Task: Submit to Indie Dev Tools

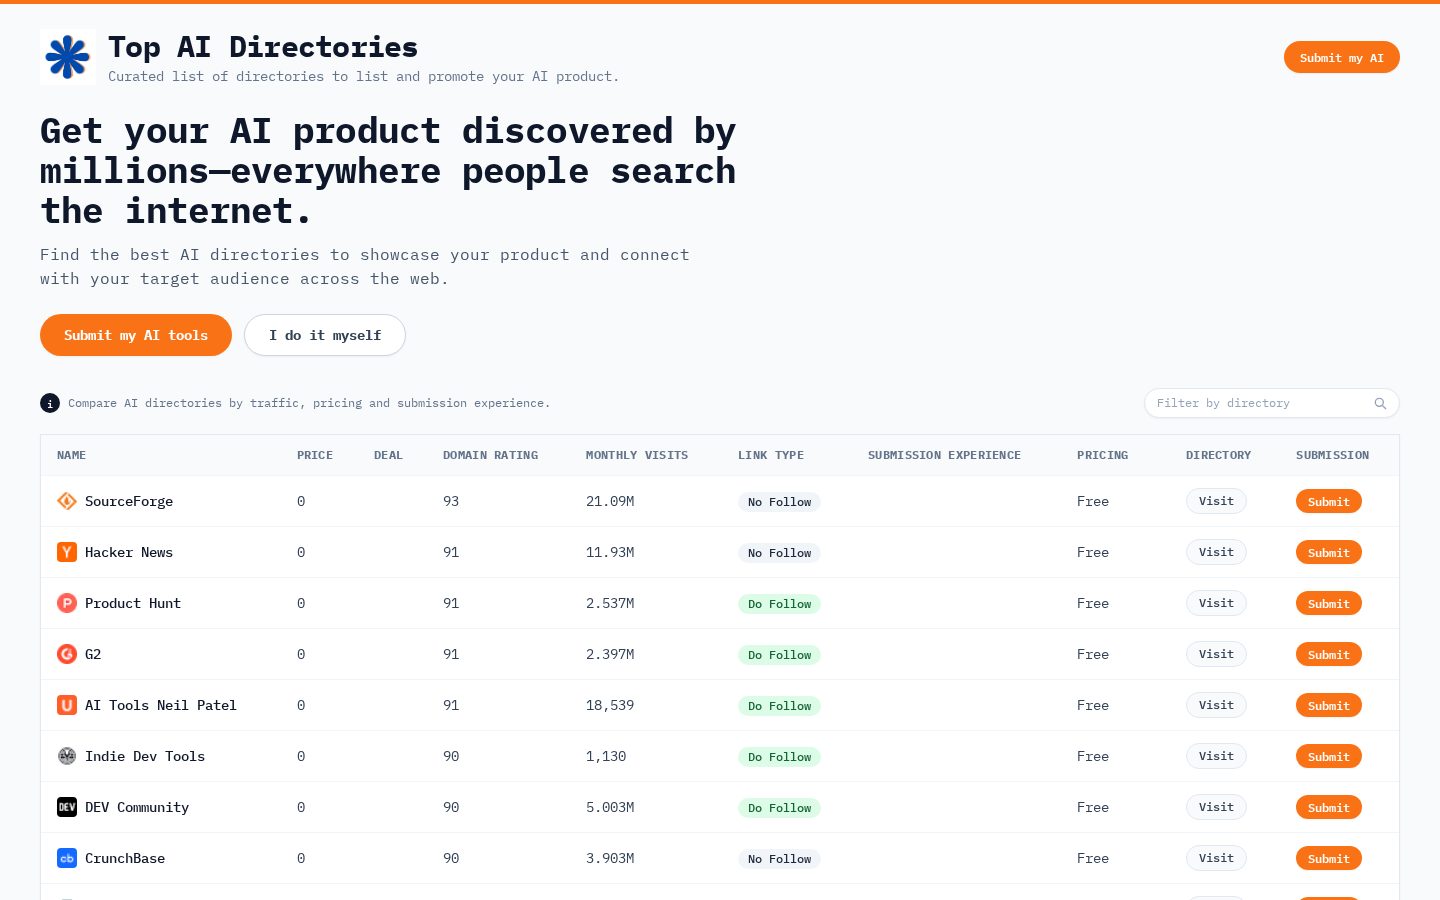Action: click(x=1328, y=756)
